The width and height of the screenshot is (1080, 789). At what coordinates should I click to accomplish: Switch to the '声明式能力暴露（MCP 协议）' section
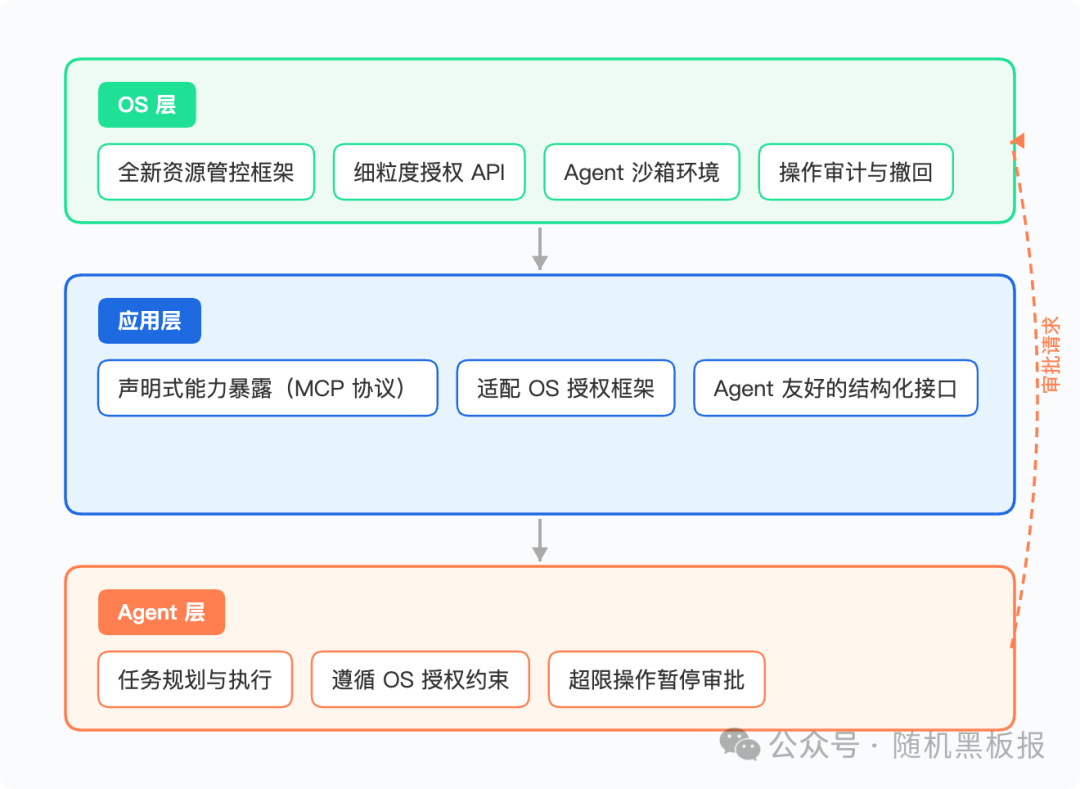pos(267,388)
